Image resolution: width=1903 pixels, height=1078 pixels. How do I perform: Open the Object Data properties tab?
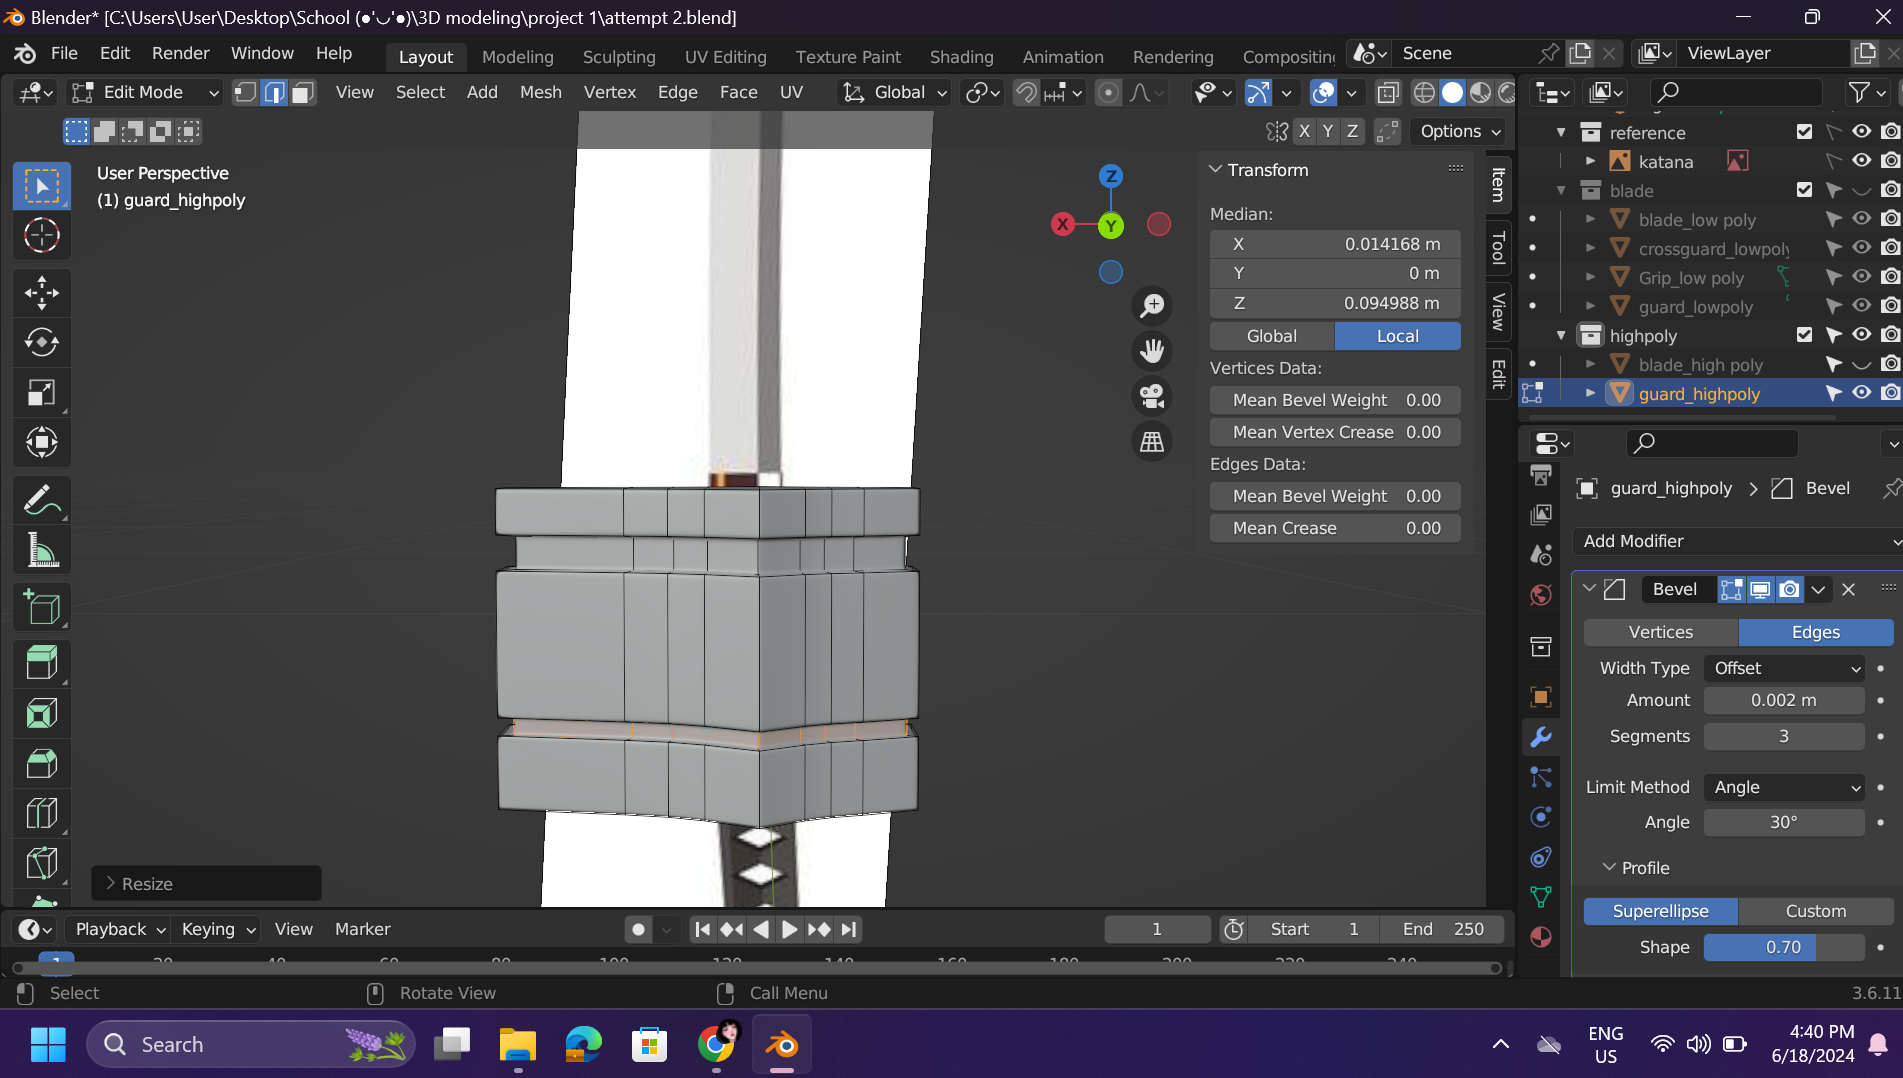(x=1541, y=897)
